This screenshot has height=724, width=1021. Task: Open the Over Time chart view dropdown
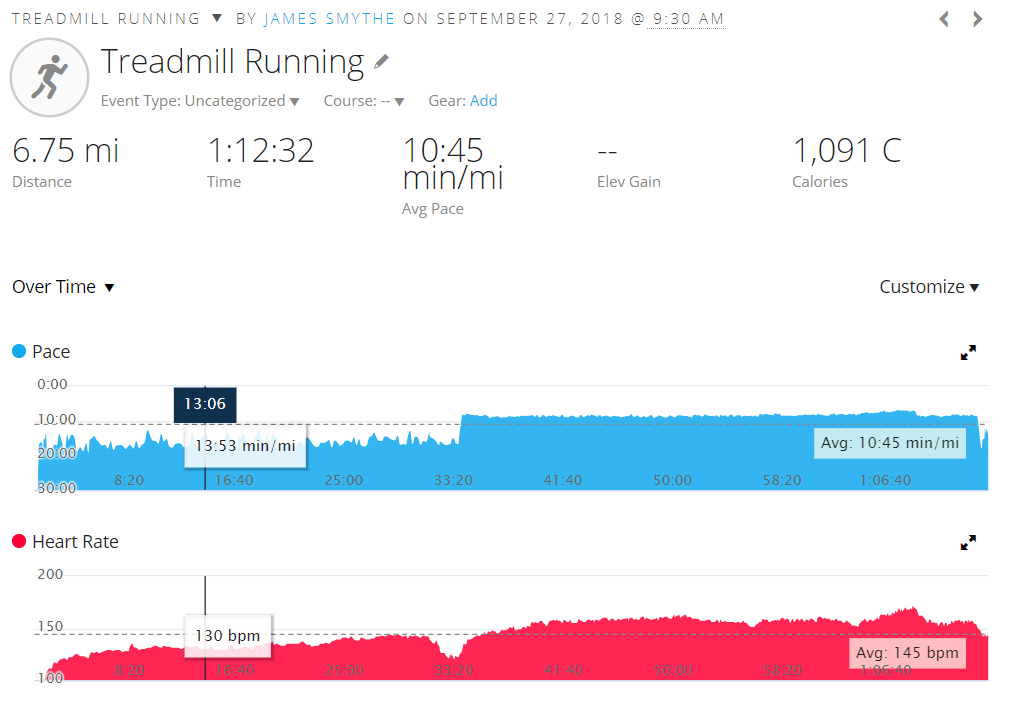coord(63,287)
